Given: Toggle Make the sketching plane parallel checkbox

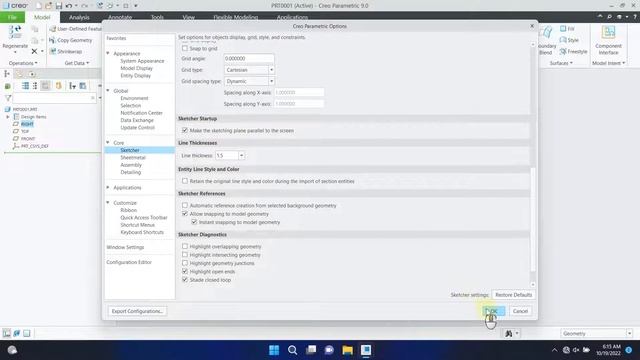Looking at the screenshot, I should (x=185, y=130).
